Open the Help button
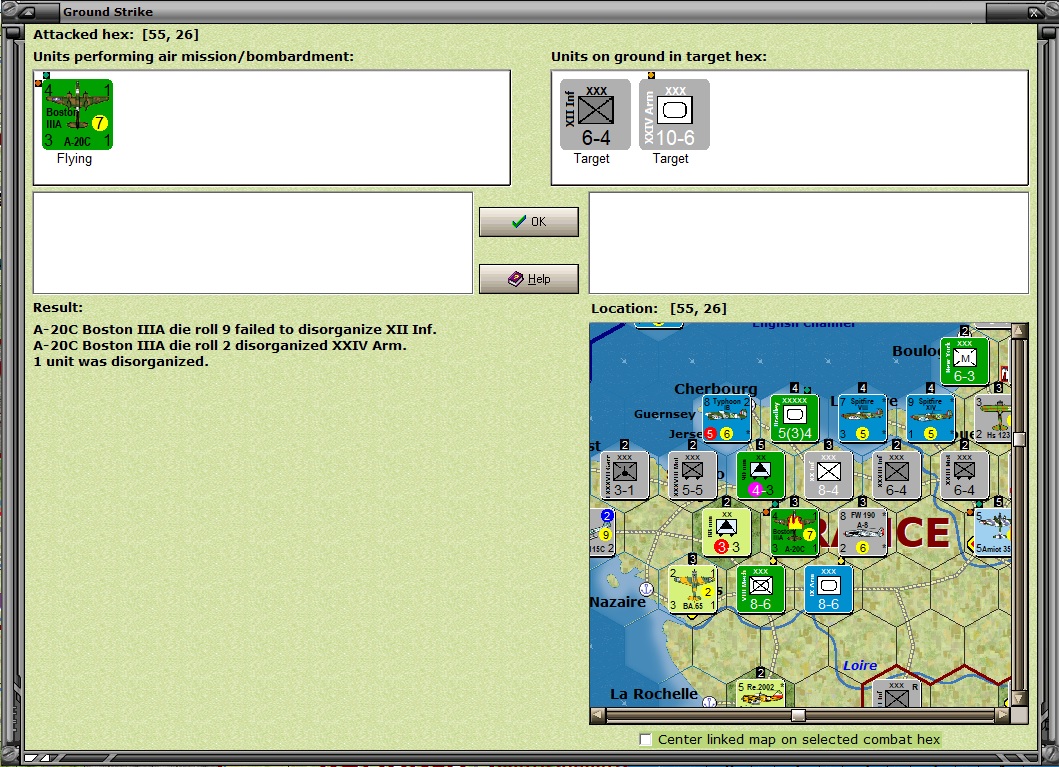 [x=529, y=279]
